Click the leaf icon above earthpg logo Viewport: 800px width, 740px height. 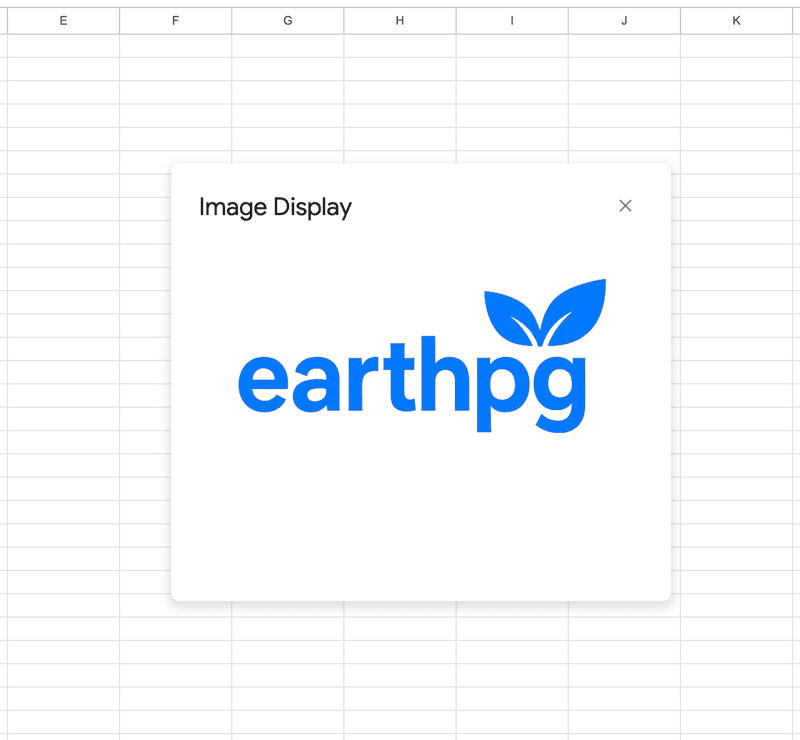click(x=545, y=311)
